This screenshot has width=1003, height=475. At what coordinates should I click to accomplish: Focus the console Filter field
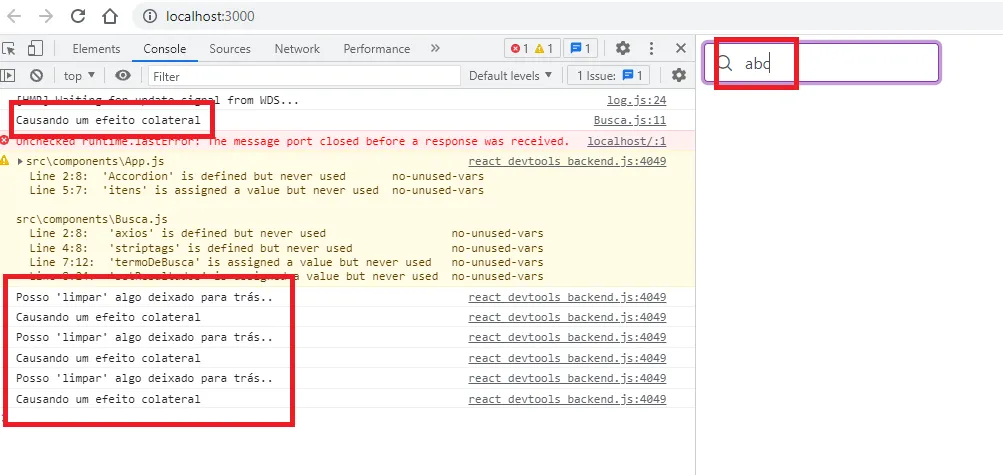click(304, 76)
